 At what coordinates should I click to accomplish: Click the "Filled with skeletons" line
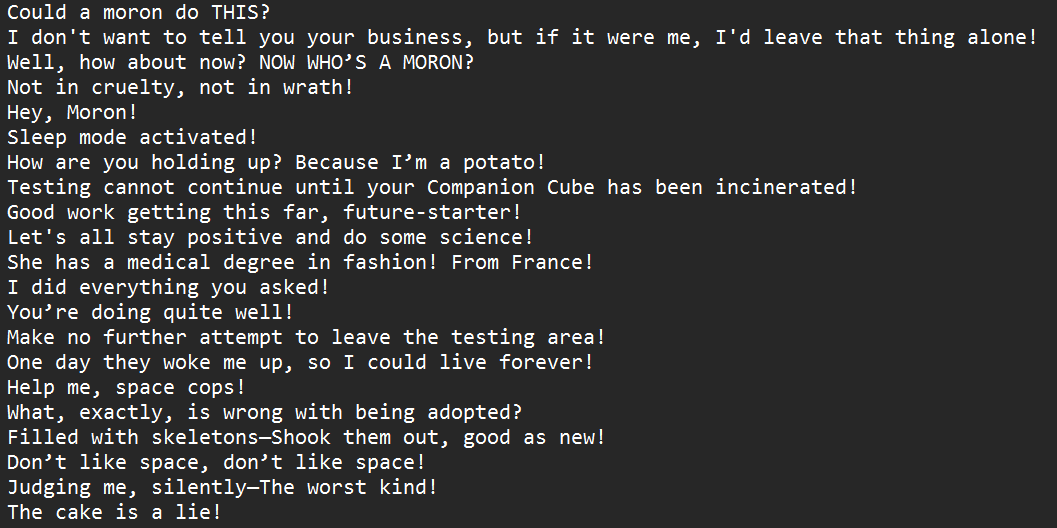(306, 437)
